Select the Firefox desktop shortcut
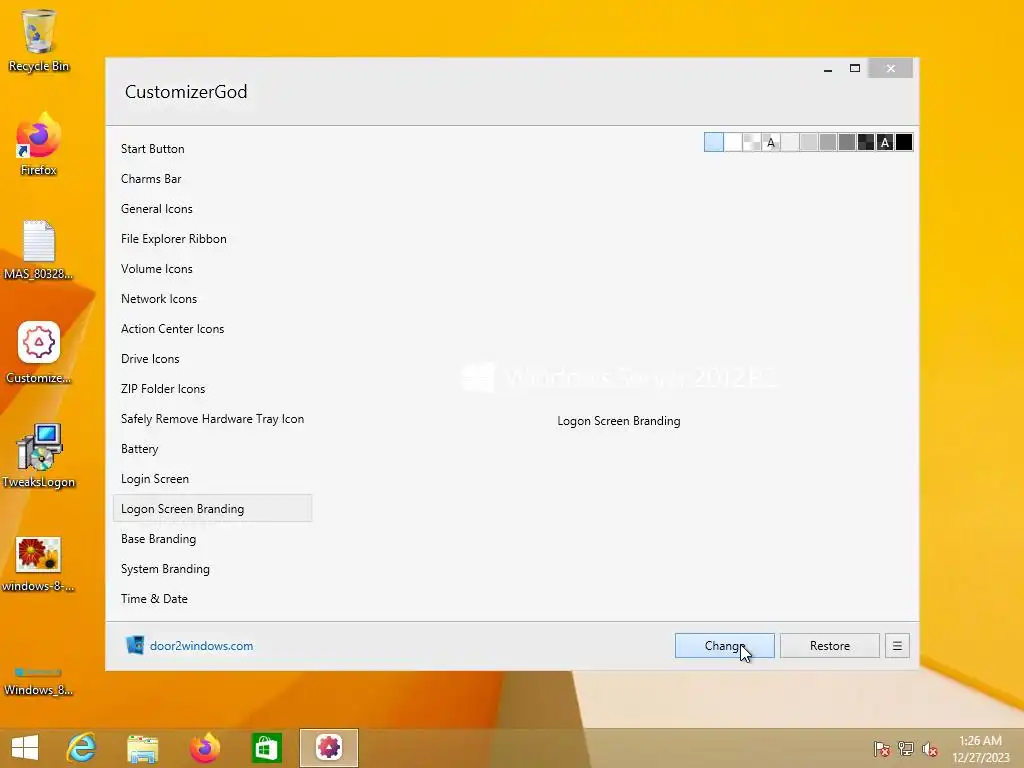1024x768 pixels. pos(39,144)
